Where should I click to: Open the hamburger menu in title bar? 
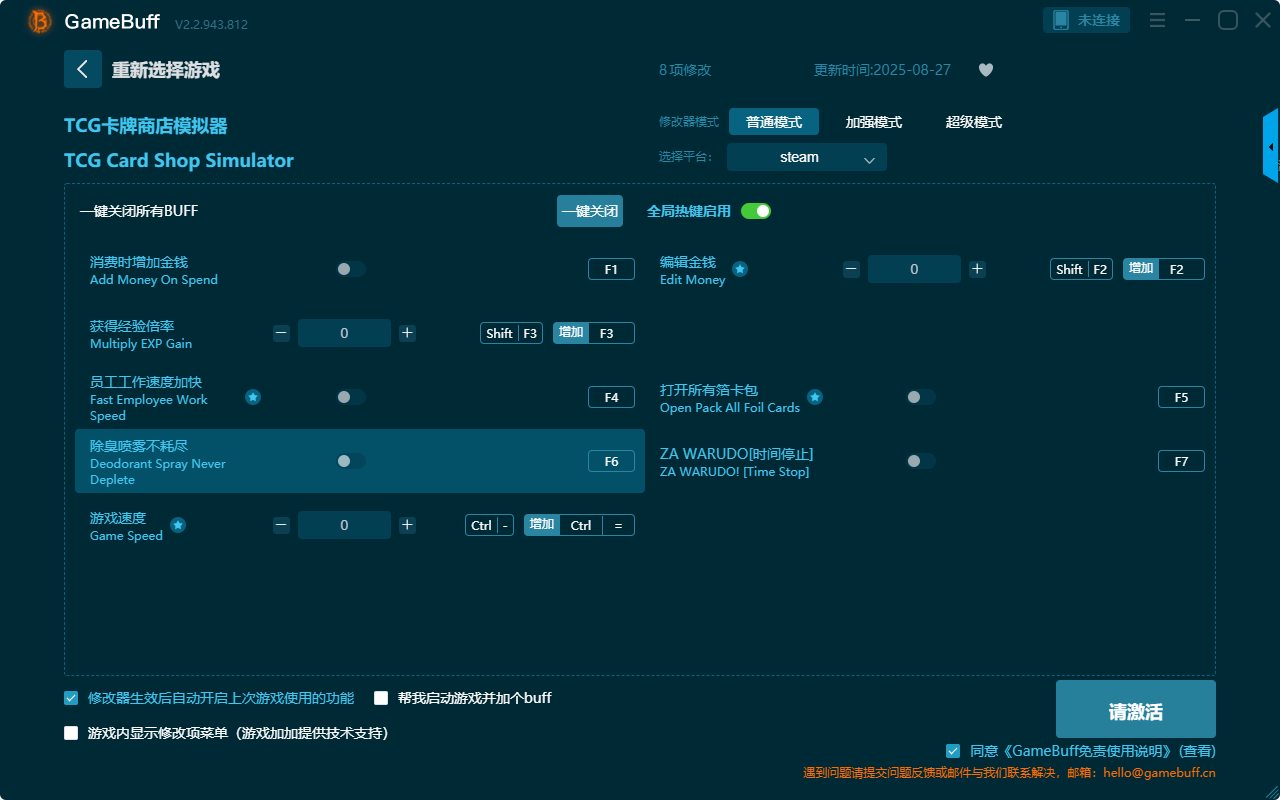[x=1157, y=20]
